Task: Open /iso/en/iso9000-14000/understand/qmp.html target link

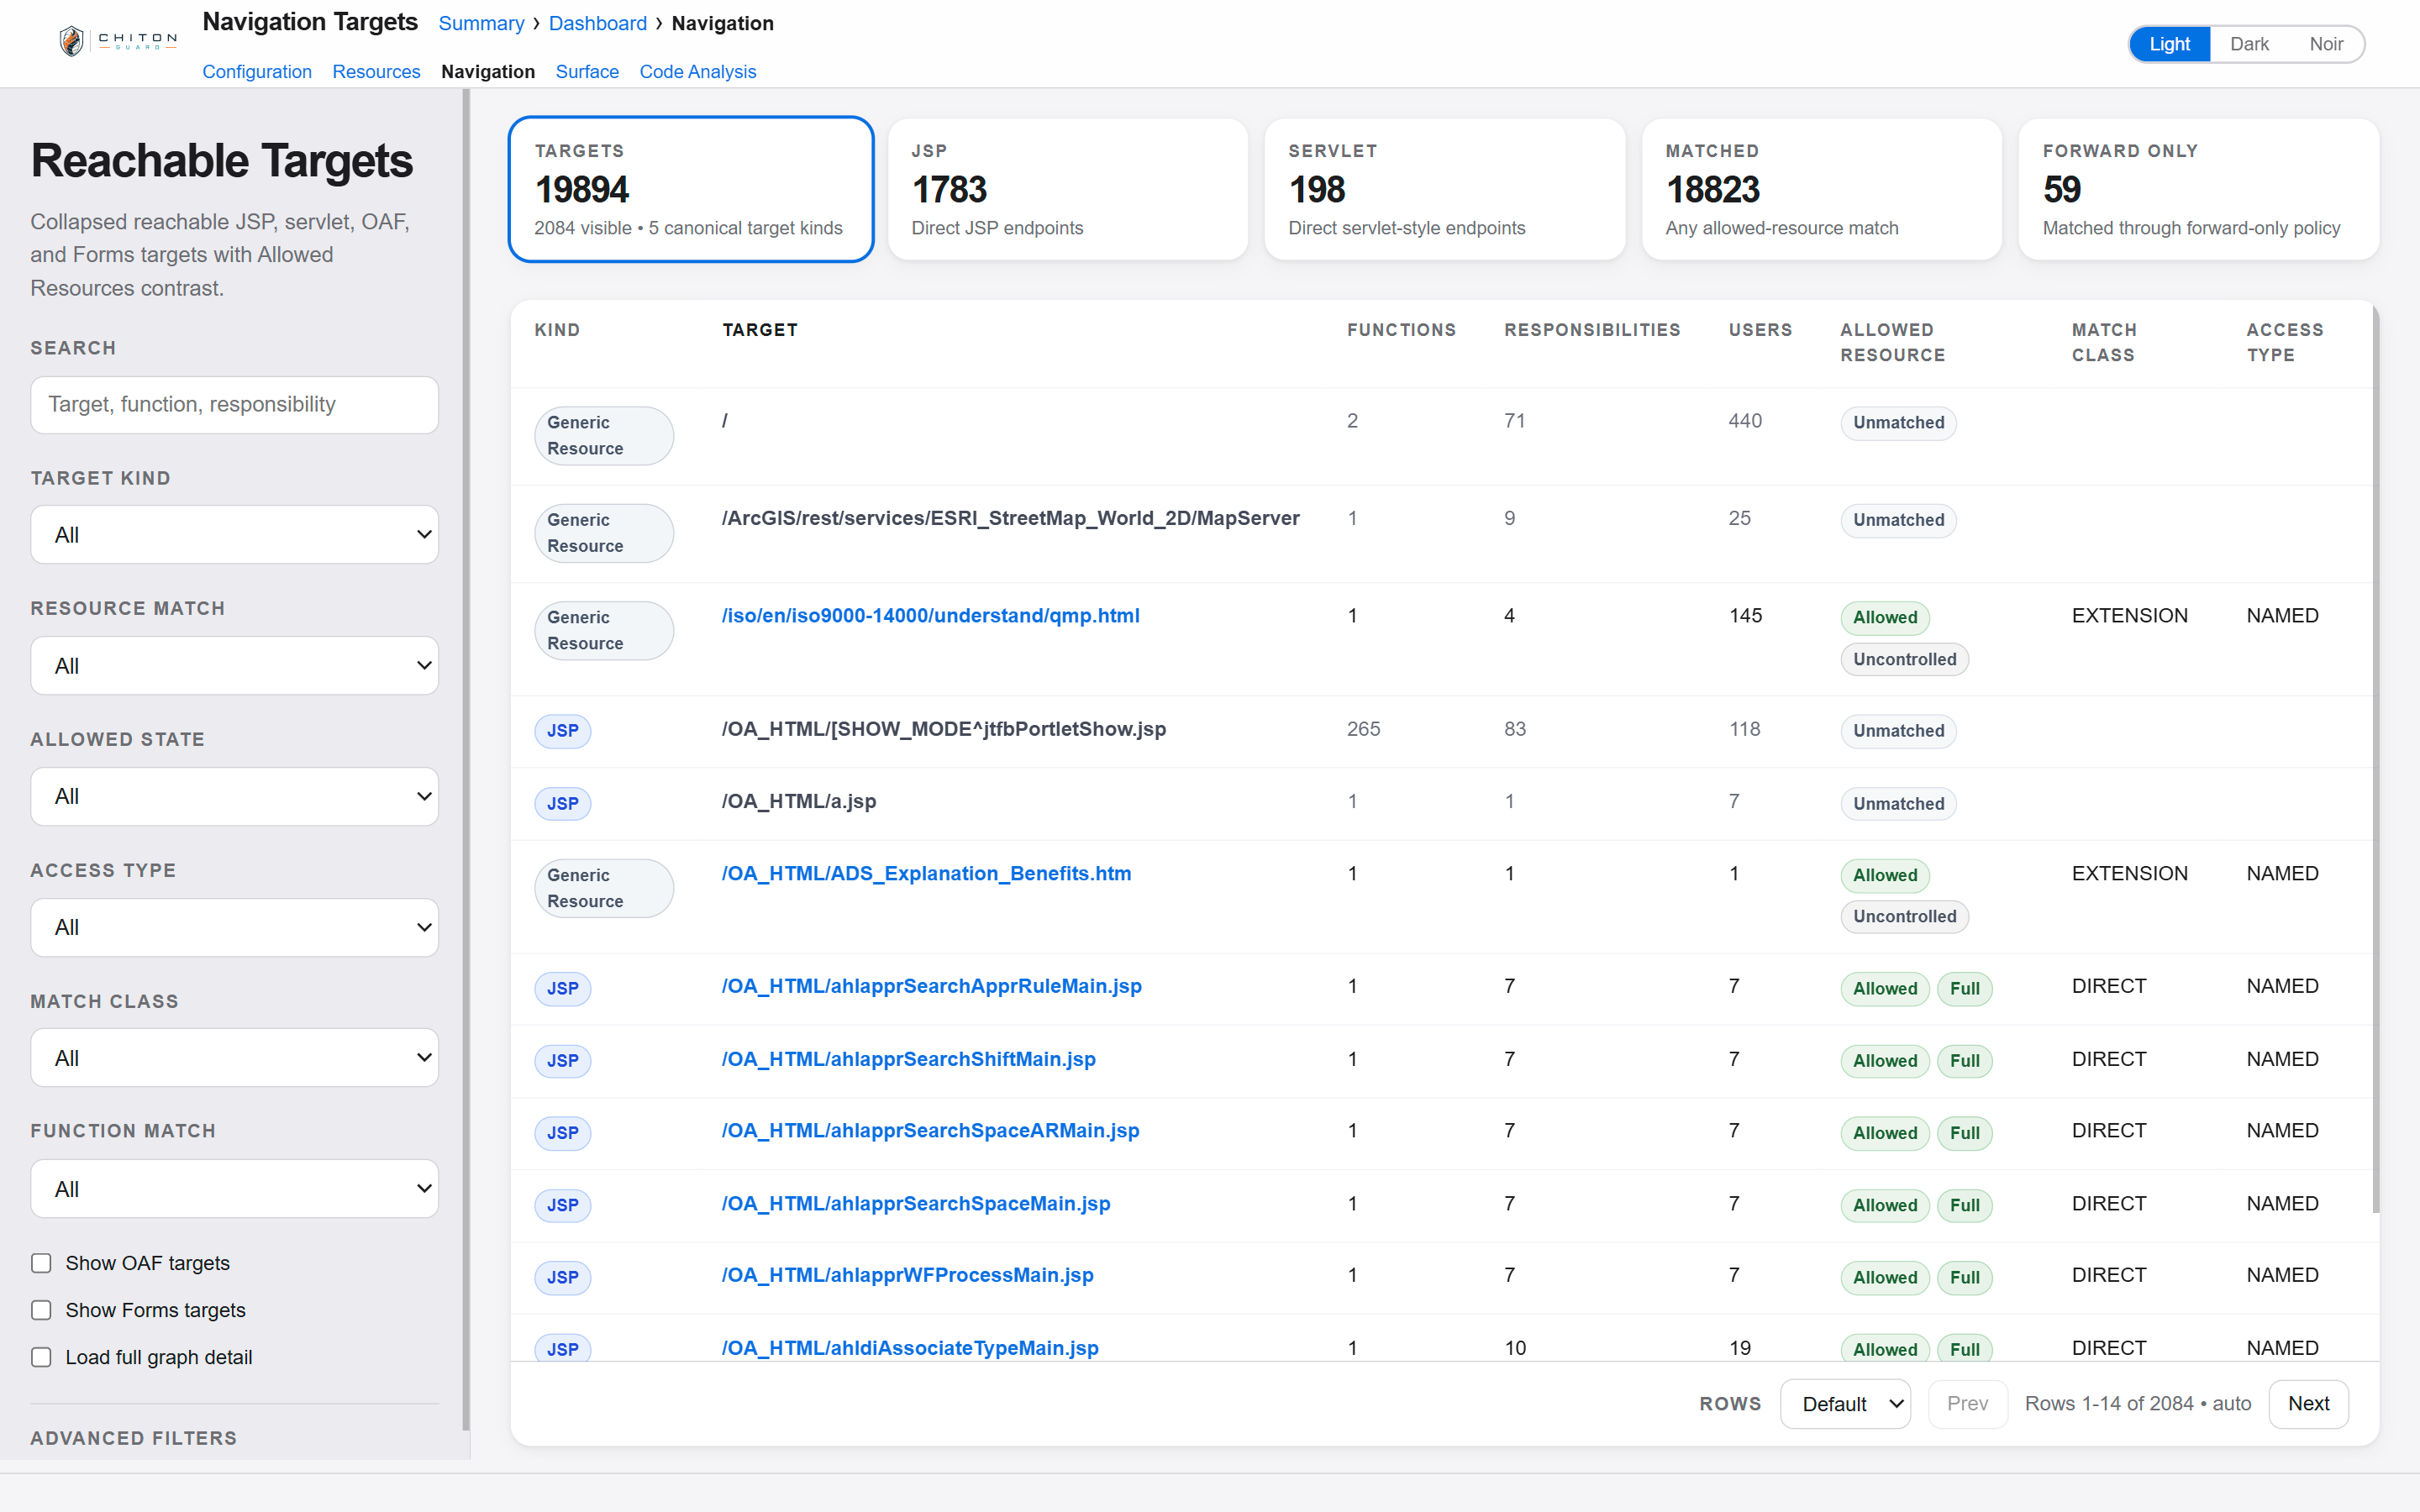Action: (931, 616)
